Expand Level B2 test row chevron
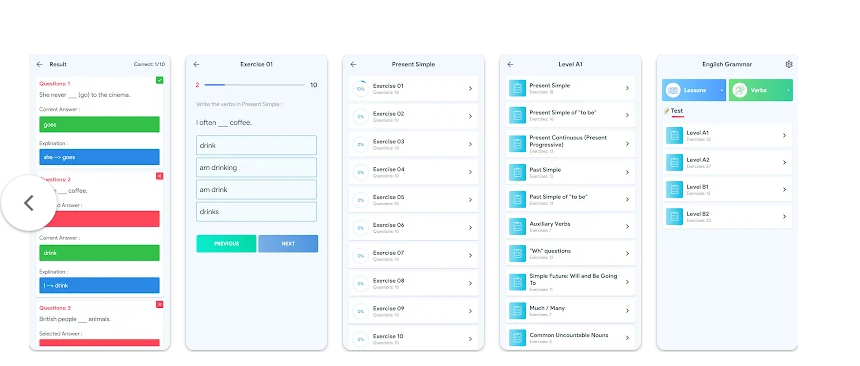 click(x=784, y=216)
